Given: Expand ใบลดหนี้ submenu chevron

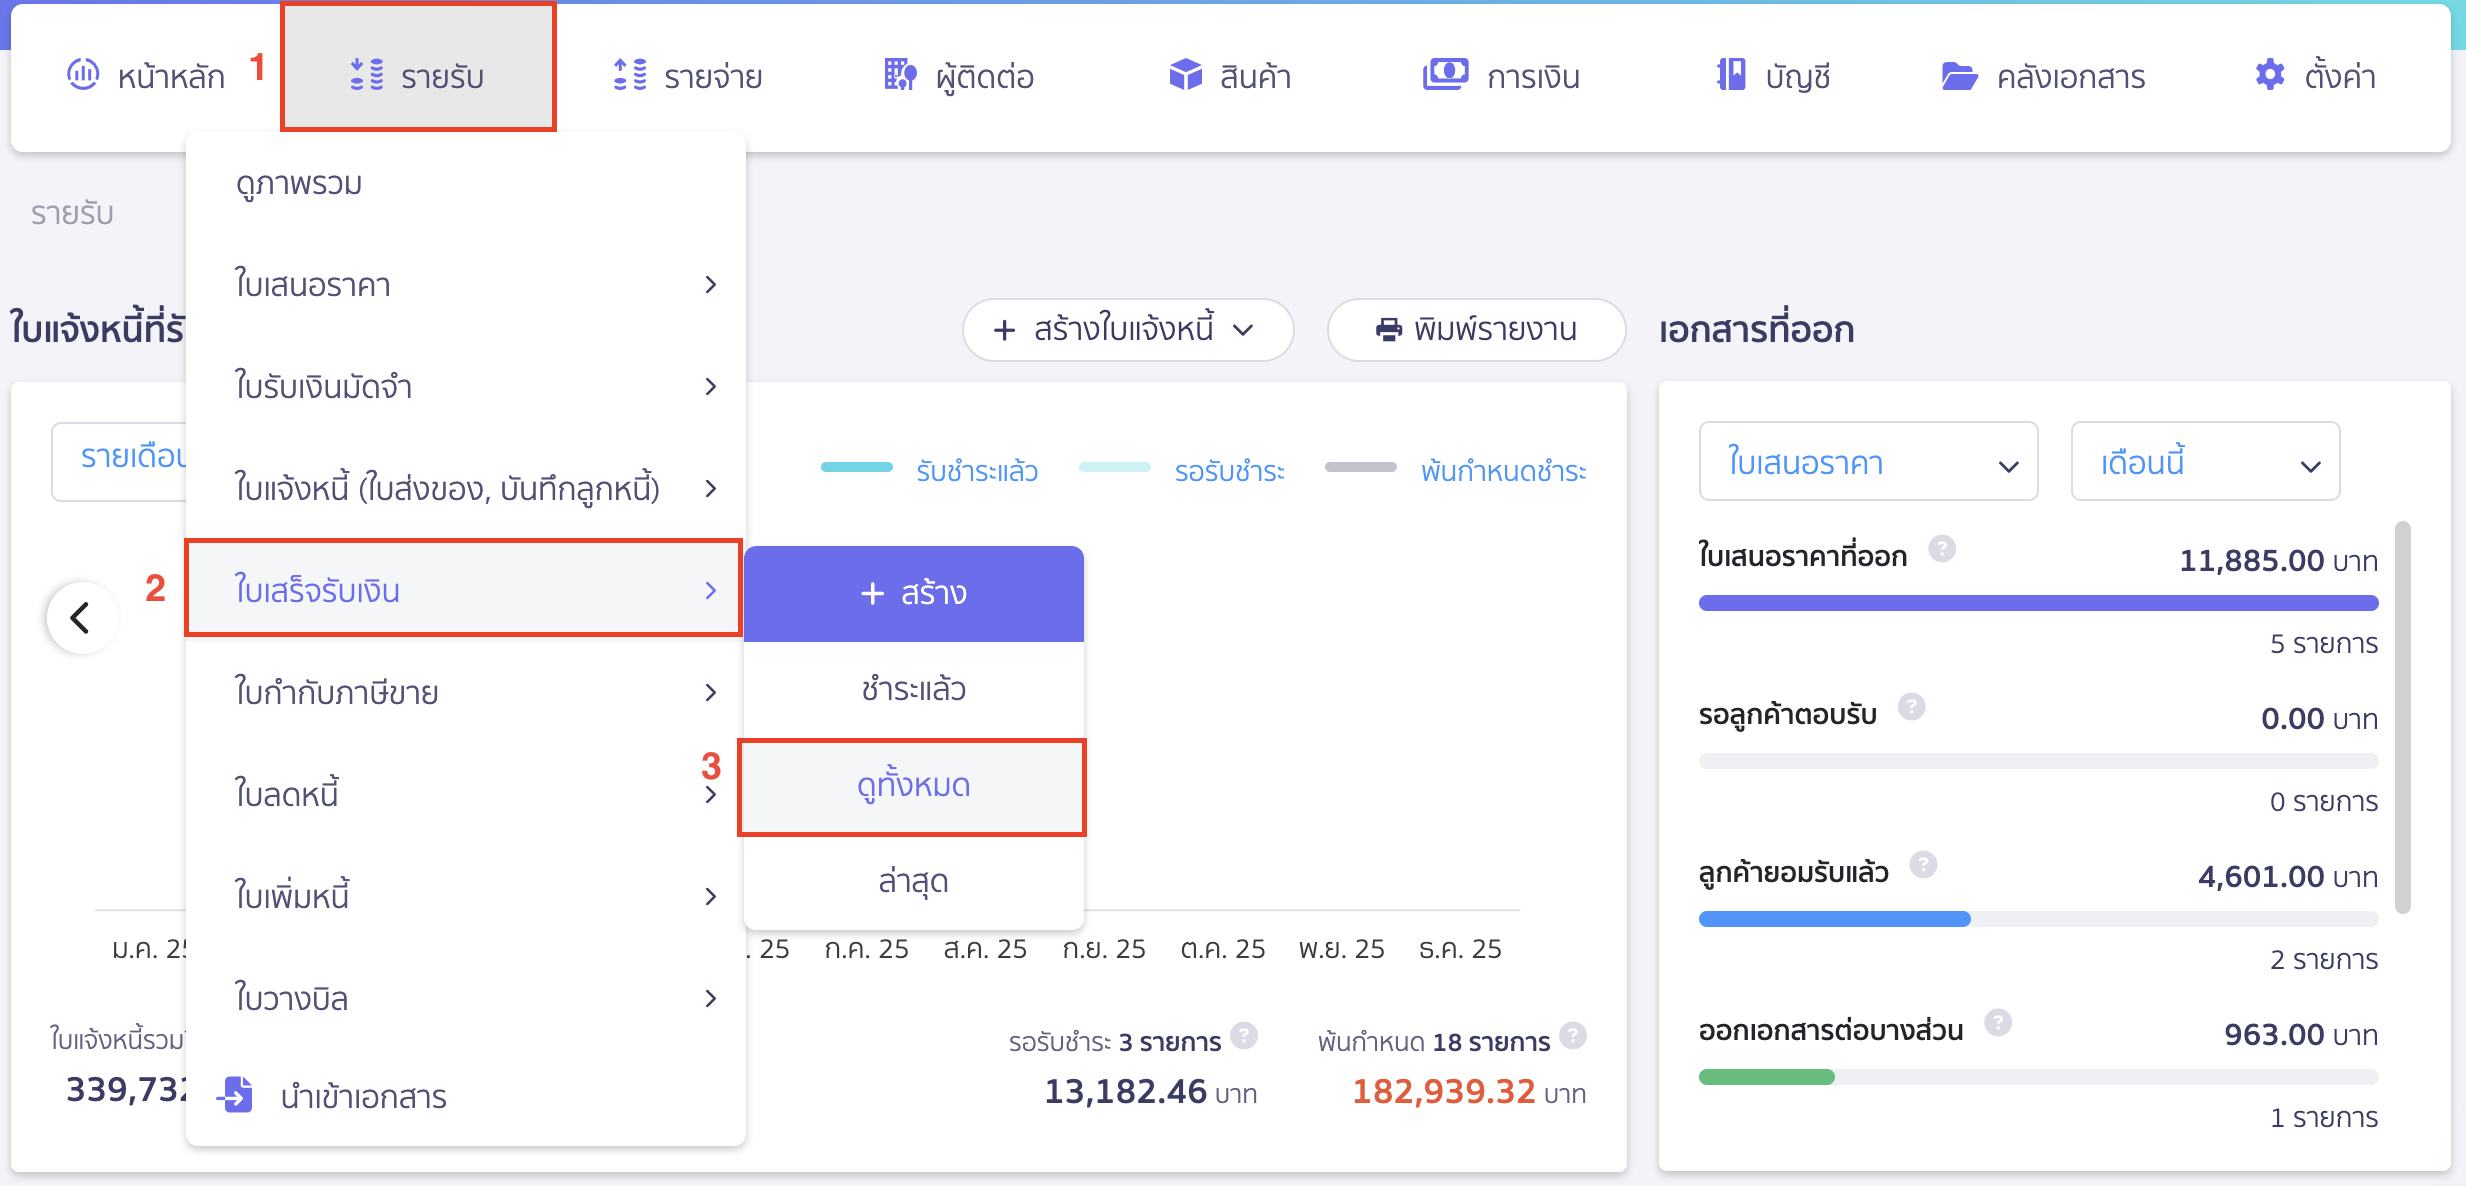Looking at the screenshot, I should 711,795.
